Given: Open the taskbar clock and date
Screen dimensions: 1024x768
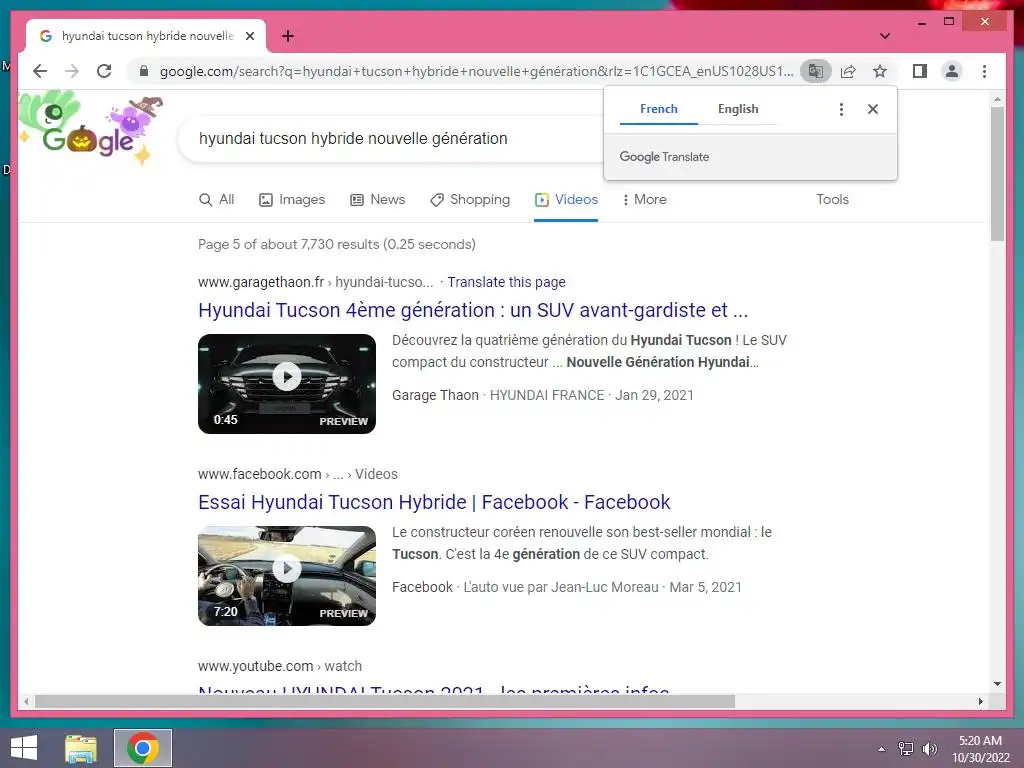Looking at the screenshot, I should click(x=980, y=749).
